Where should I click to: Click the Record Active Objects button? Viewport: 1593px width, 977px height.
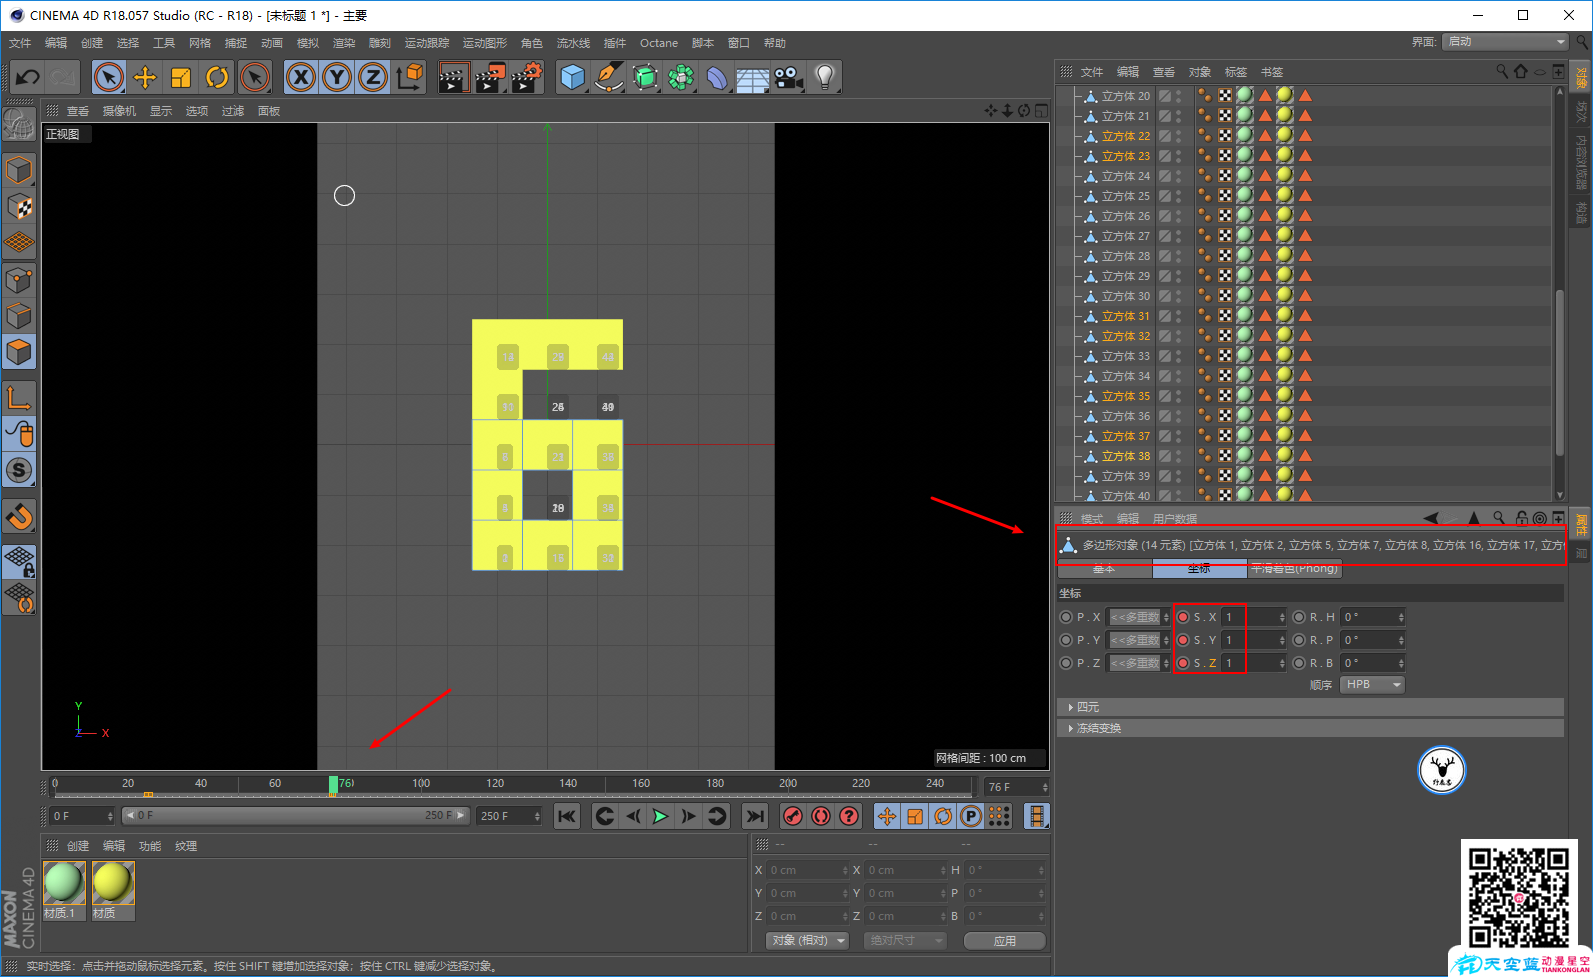(x=793, y=816)
